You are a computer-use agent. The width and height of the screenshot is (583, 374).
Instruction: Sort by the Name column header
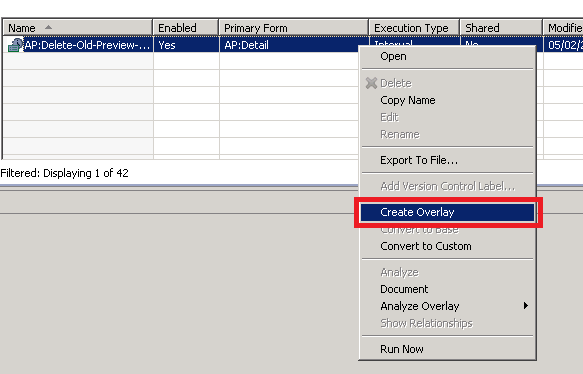pos(78,28)
